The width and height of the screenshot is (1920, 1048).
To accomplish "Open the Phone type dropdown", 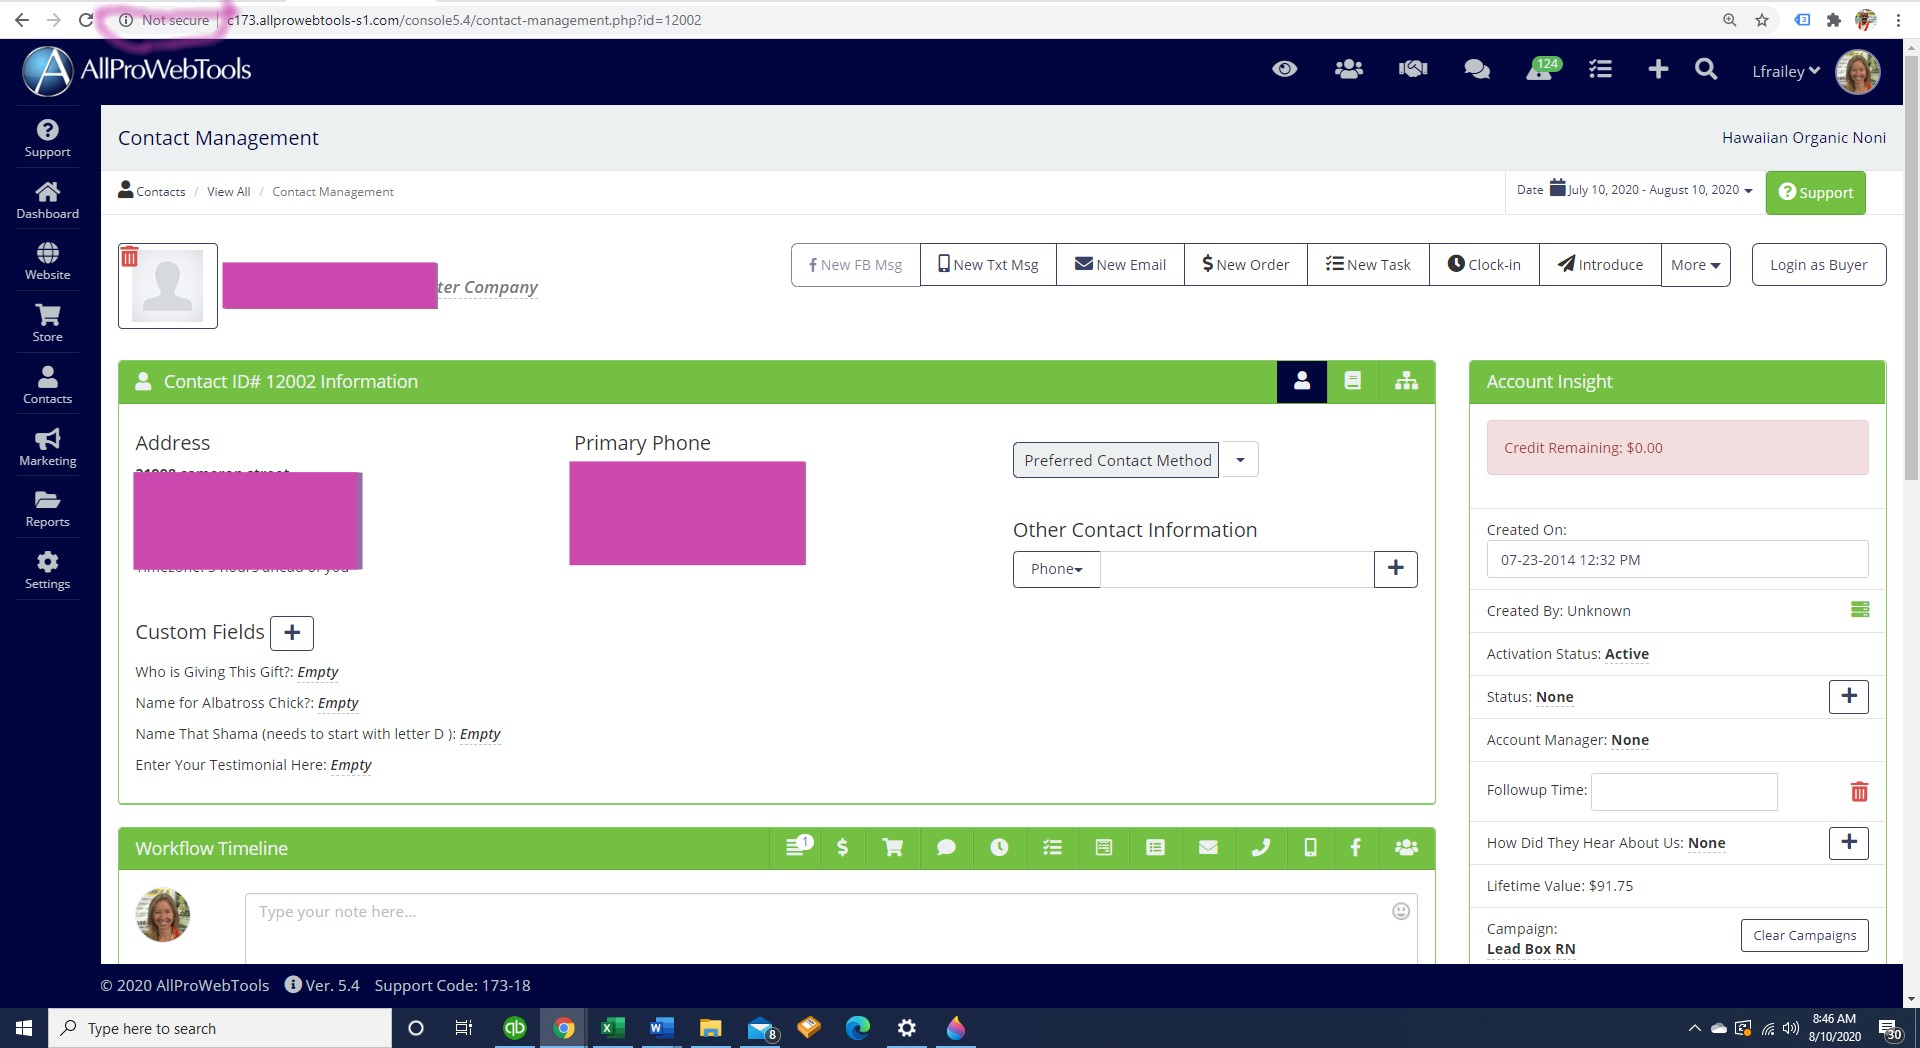I will [1056, 569].
